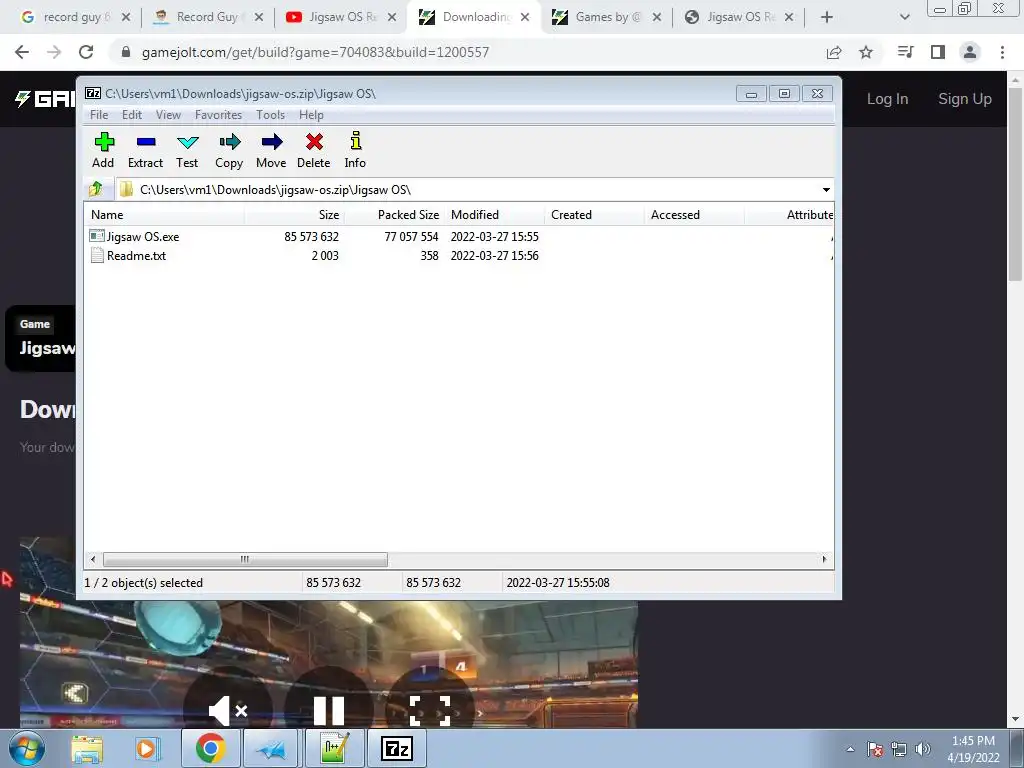The image size is (1024, 768).
Task: Select the Readme.txt file icon
Action: point(97,255)
